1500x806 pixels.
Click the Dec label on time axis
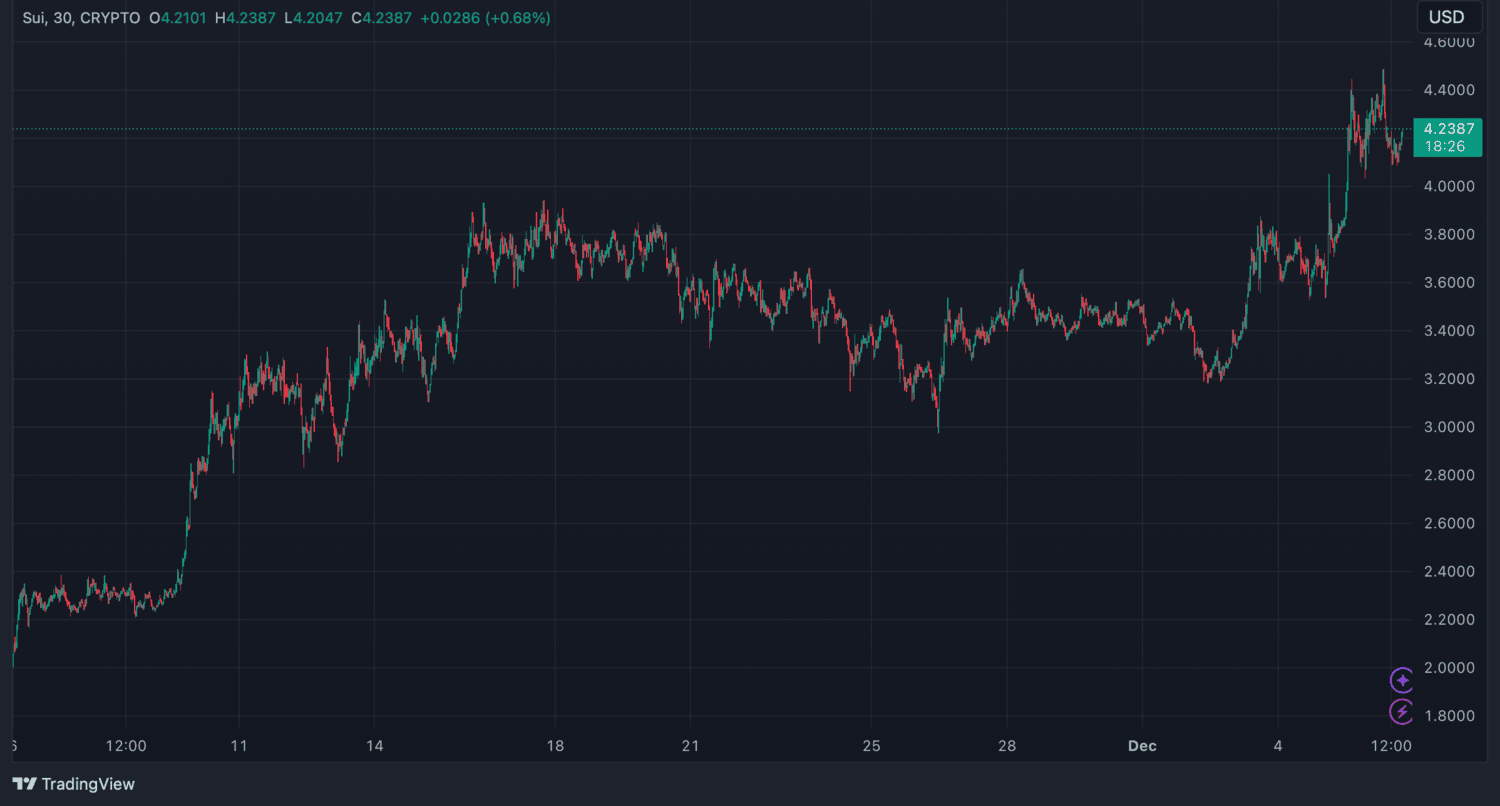point(1141,746)
